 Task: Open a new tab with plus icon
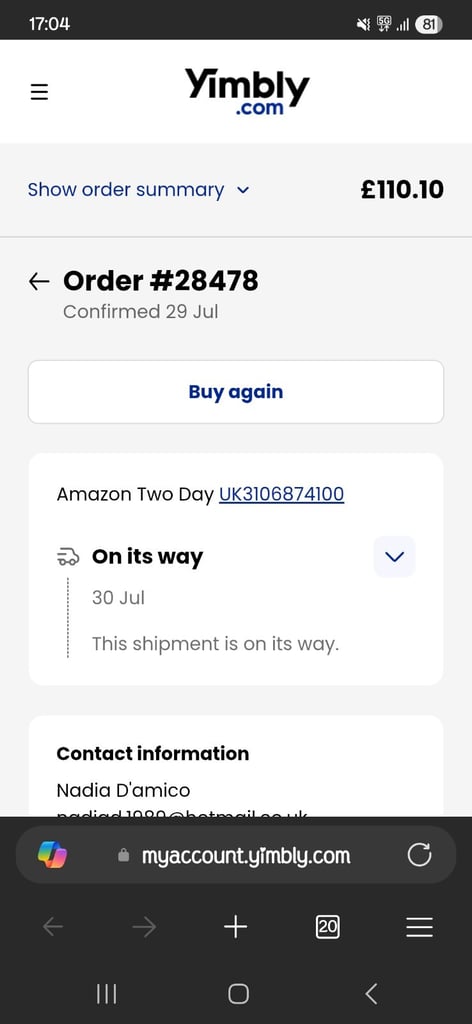tap(236, 927)
